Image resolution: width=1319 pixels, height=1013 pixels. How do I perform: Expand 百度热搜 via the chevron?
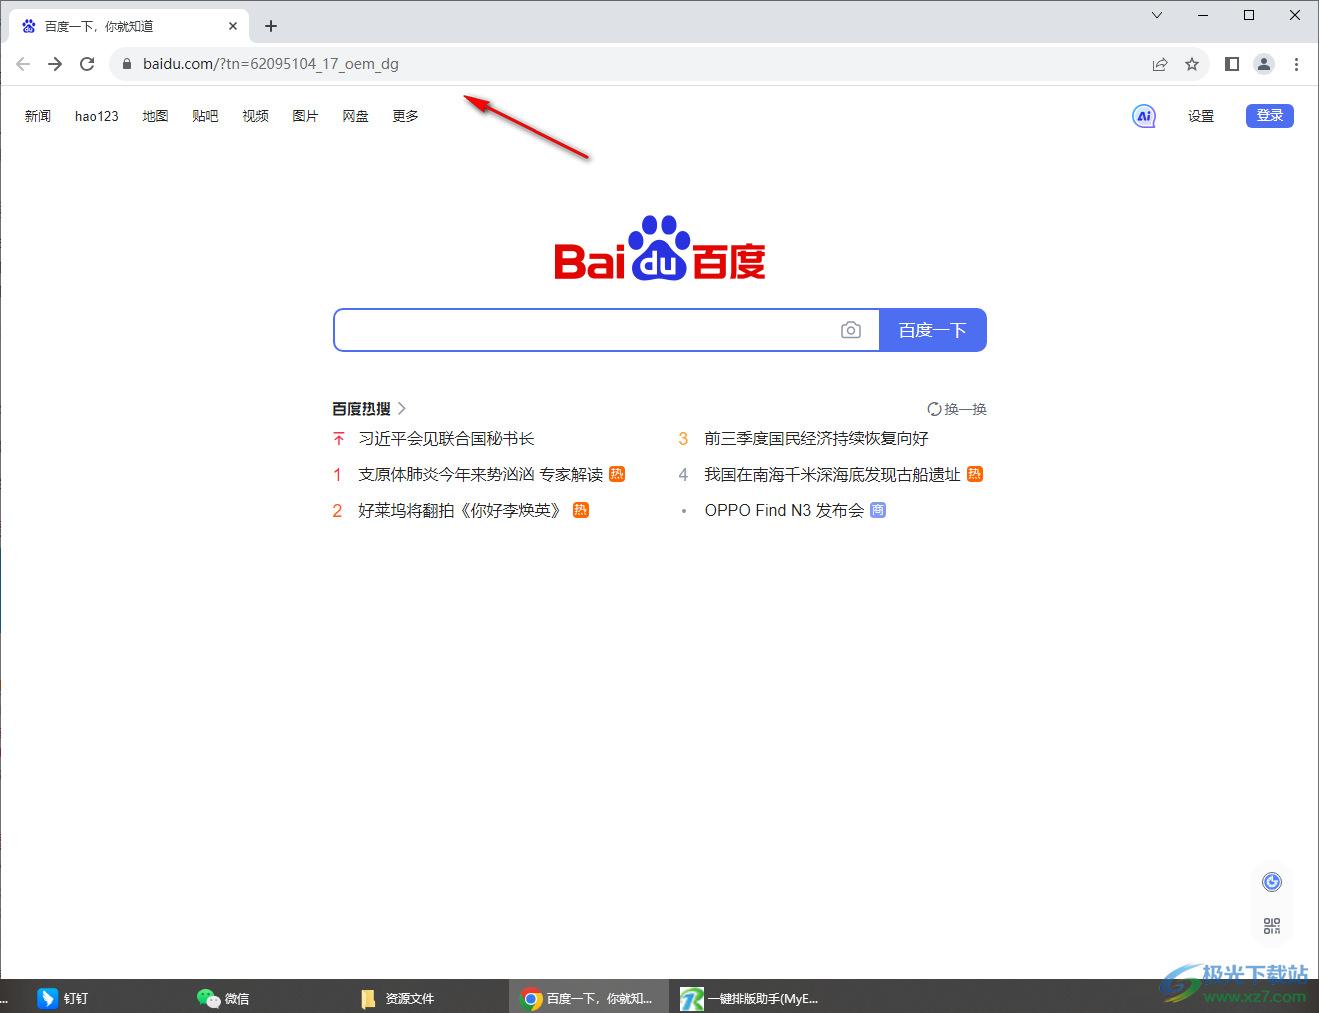click(x=402, y=409)
